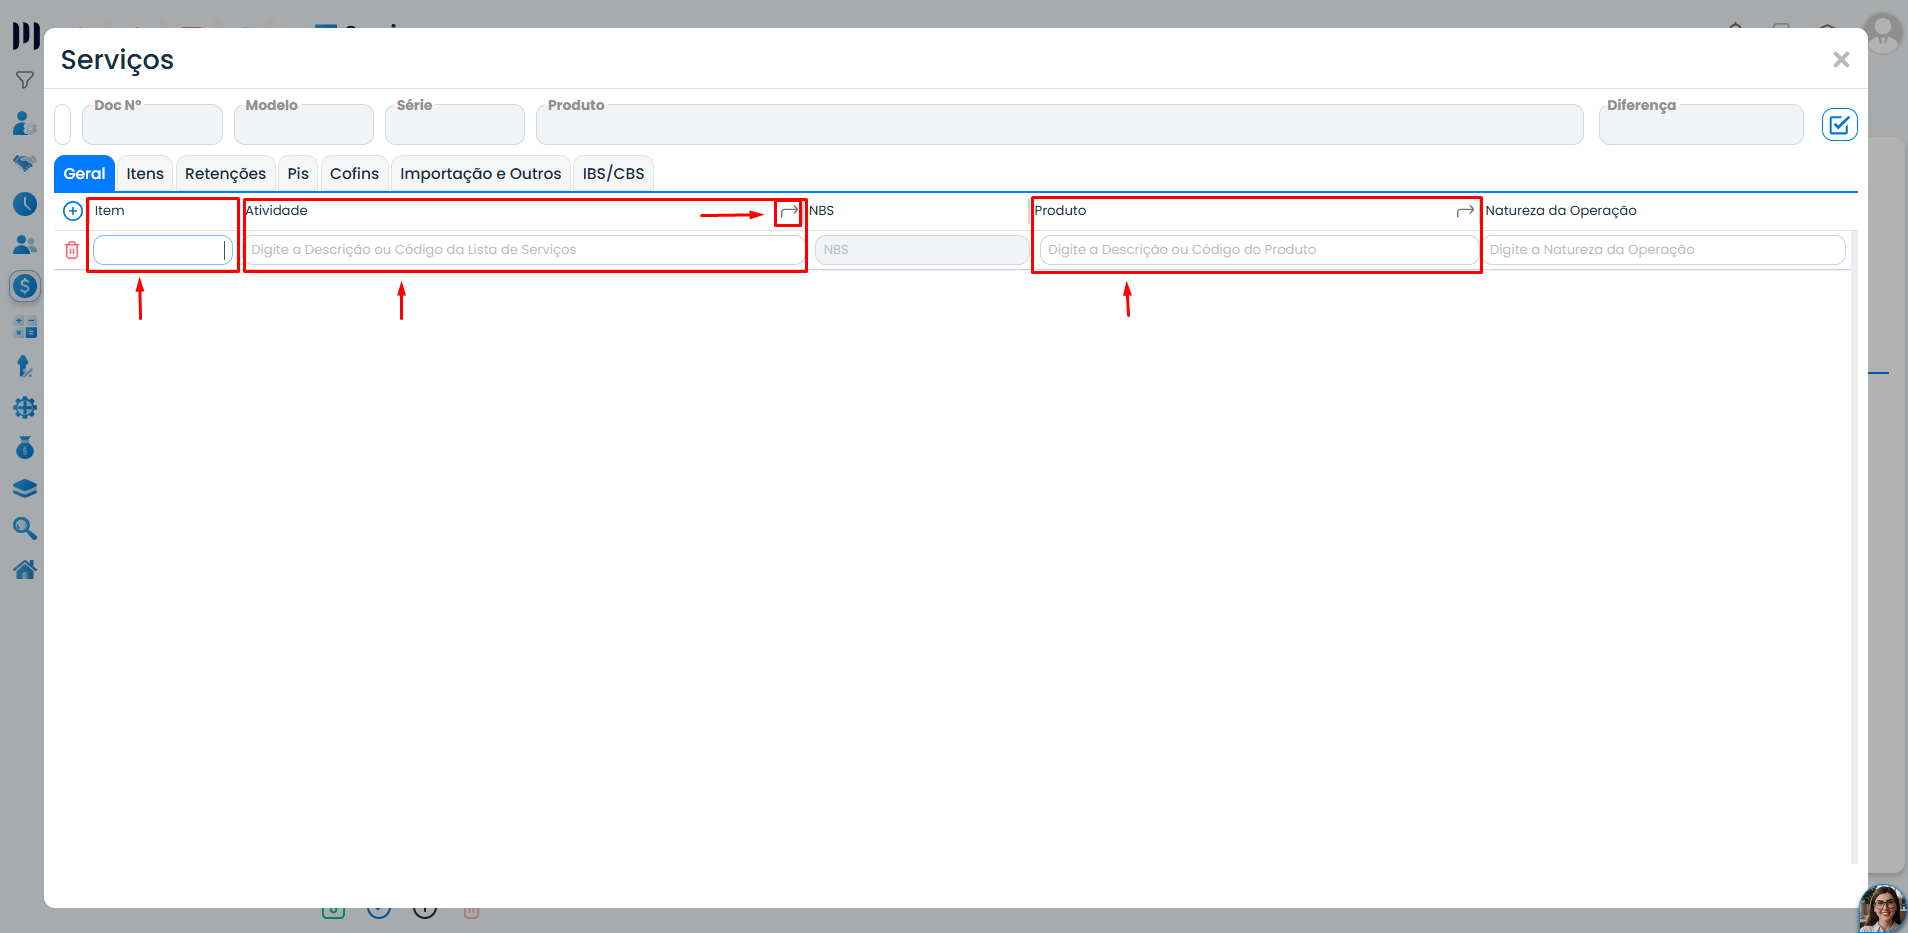
Task: Click the NBS input field
Action: (921, 250)
